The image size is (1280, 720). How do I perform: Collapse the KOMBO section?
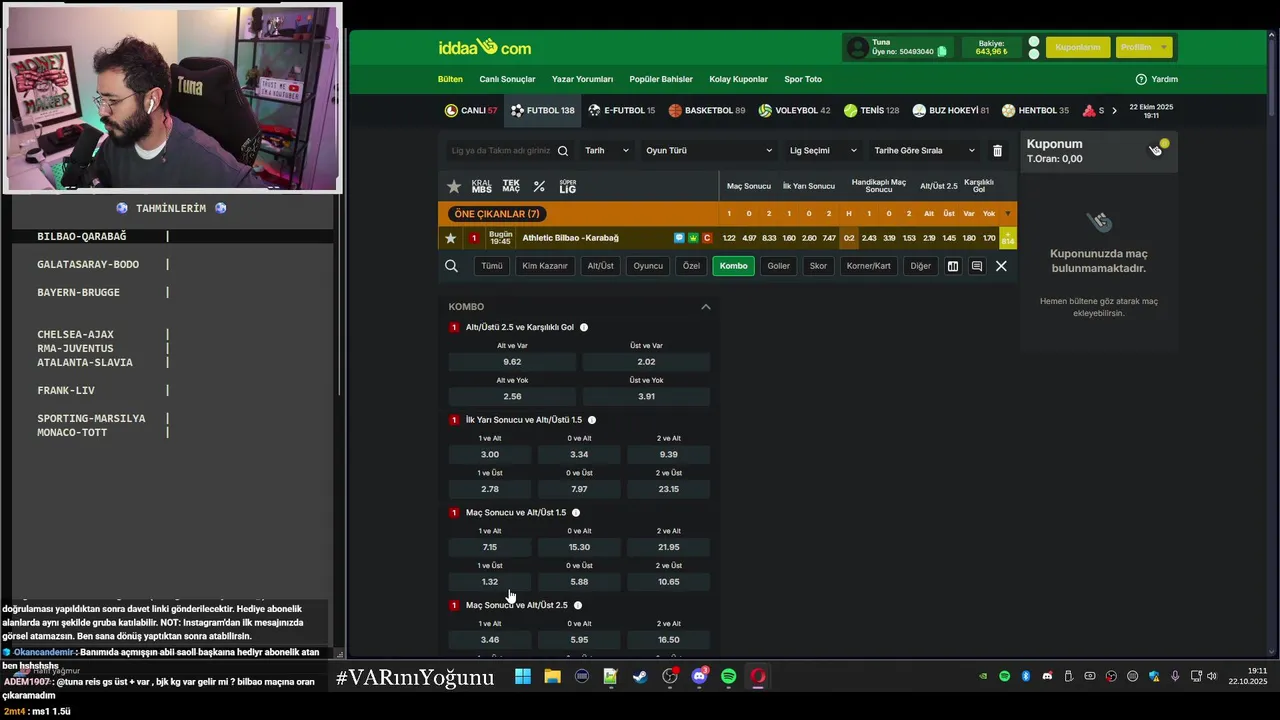(705, 307)
